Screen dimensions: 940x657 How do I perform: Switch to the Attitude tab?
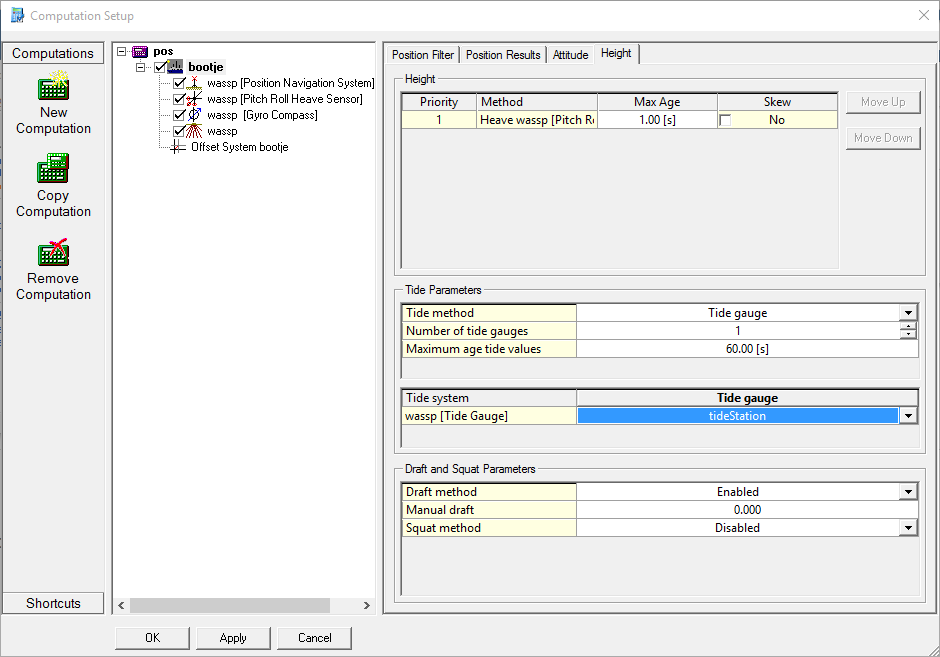tap(570, 55)
